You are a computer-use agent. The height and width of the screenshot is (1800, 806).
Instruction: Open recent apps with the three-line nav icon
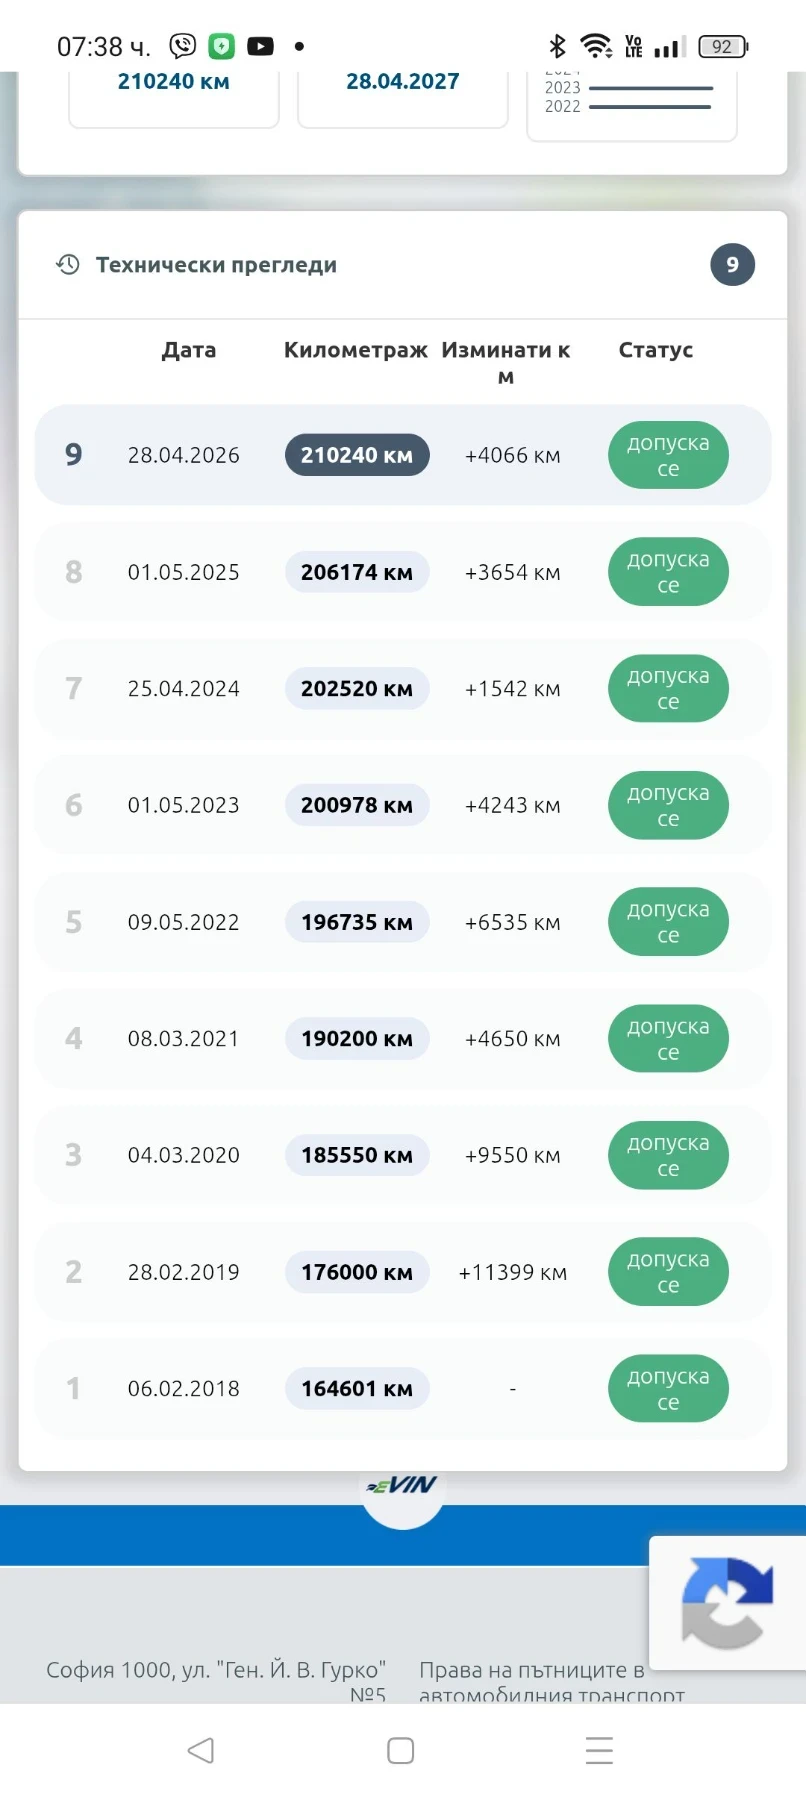click(599, 1750)
